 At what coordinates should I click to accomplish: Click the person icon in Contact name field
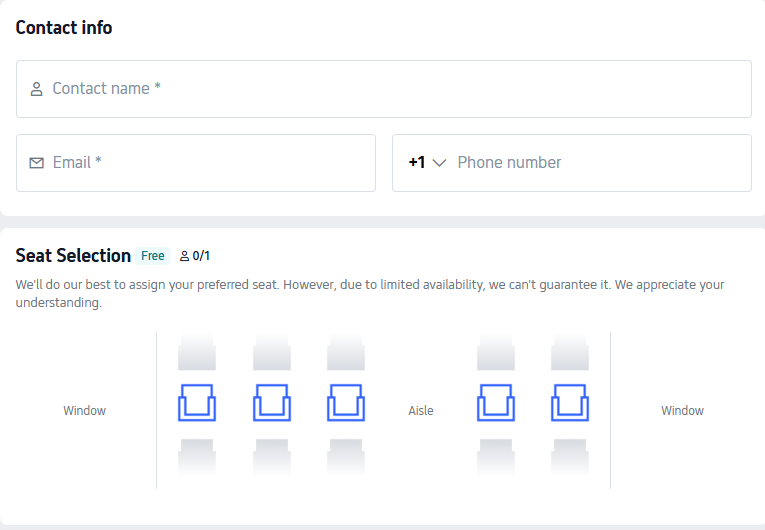[x=37, y=89]
